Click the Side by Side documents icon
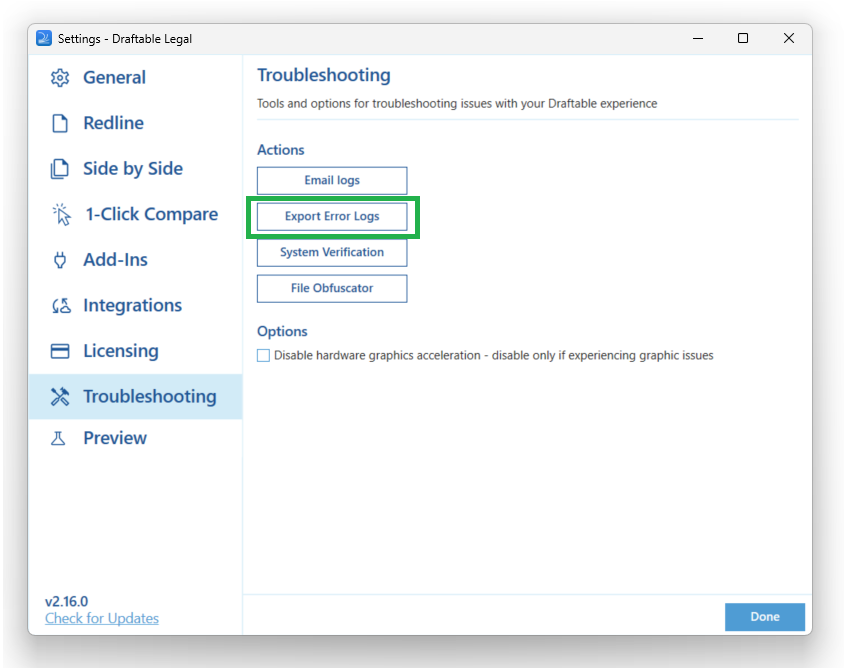 tap(60, 169)
